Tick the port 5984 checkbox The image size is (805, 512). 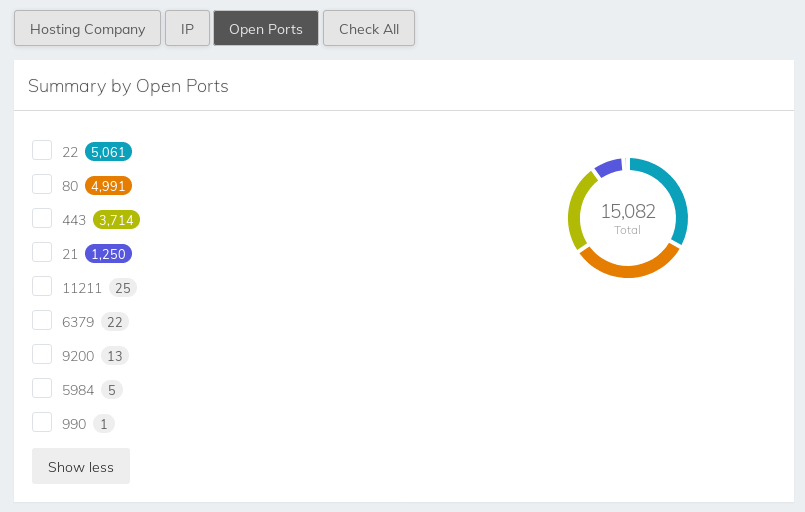coord(42,388)
